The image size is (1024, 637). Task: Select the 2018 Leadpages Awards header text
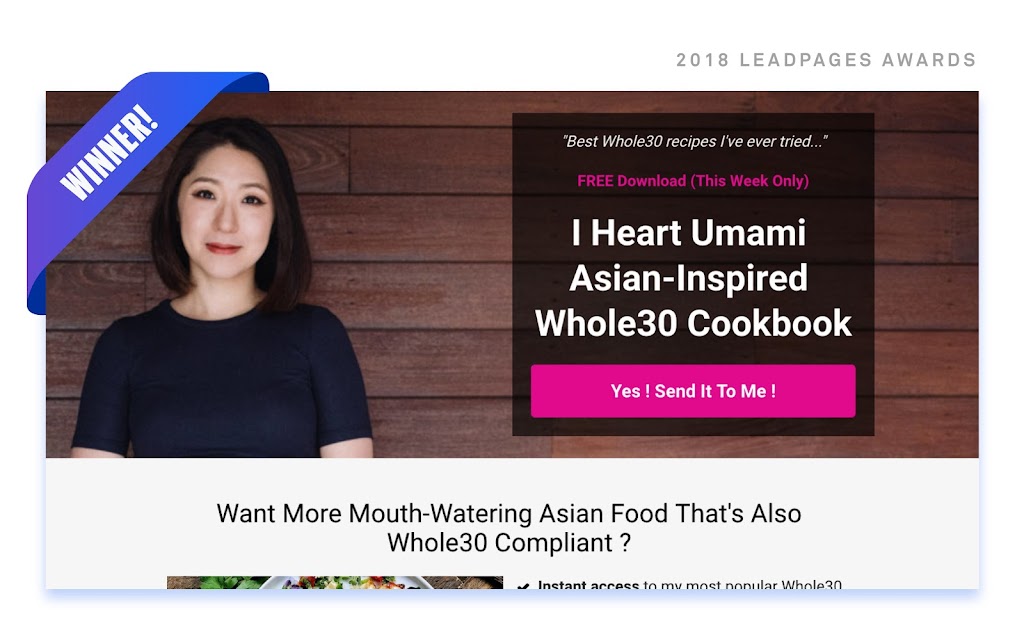[826, 60]
